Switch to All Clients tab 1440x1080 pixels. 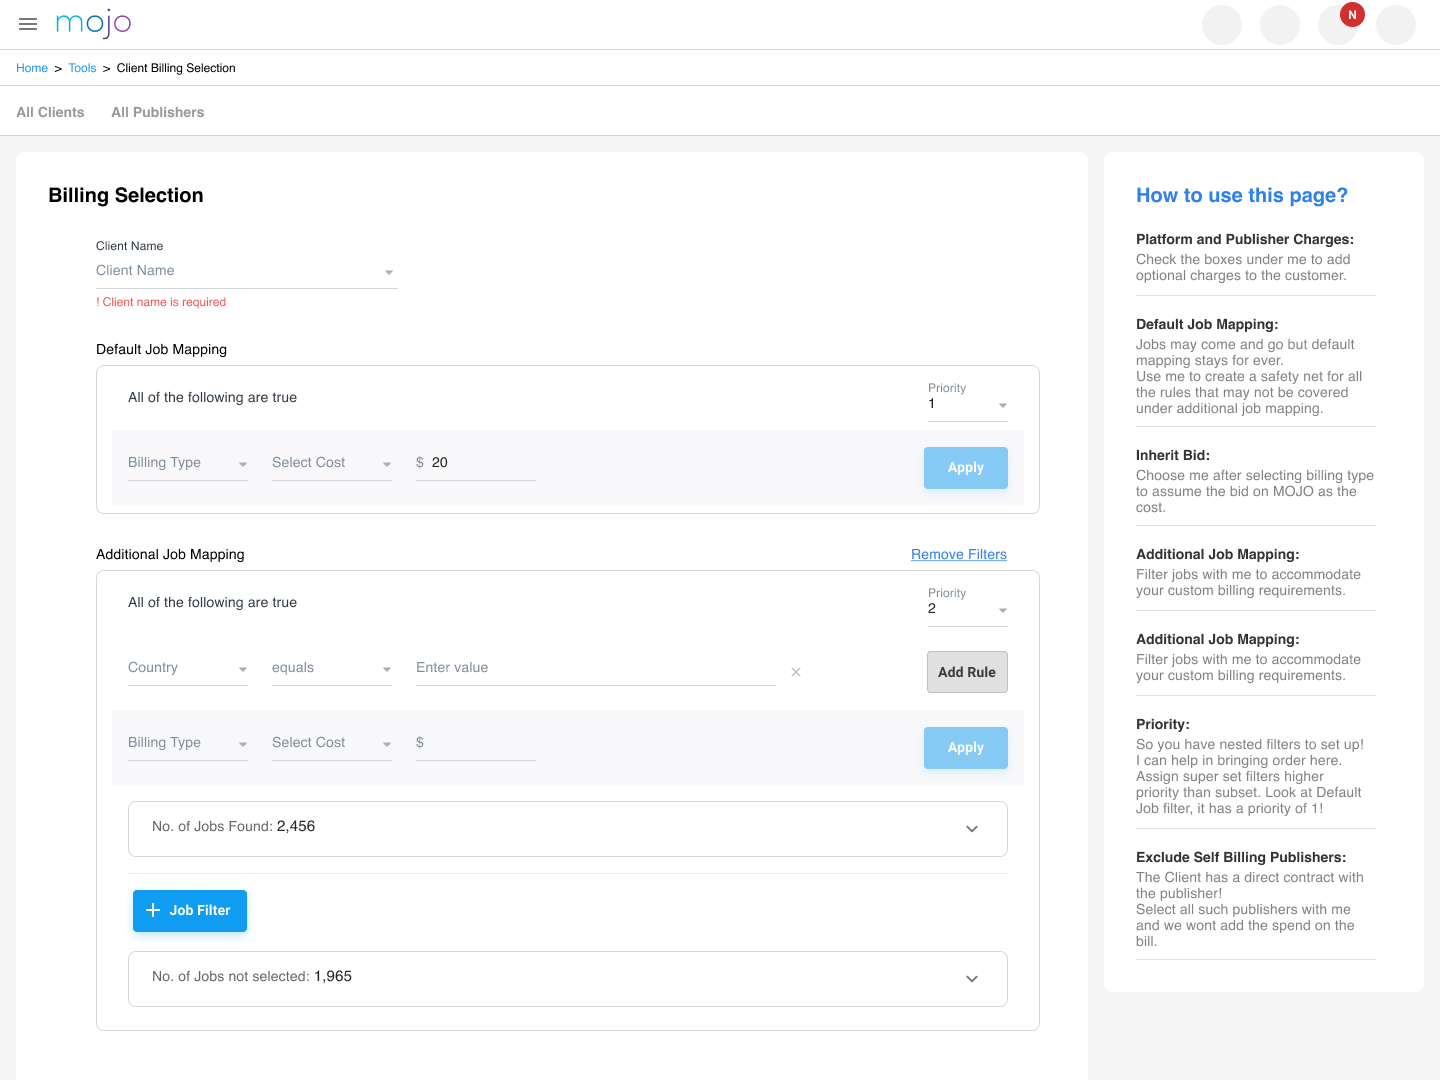(50, 112)
